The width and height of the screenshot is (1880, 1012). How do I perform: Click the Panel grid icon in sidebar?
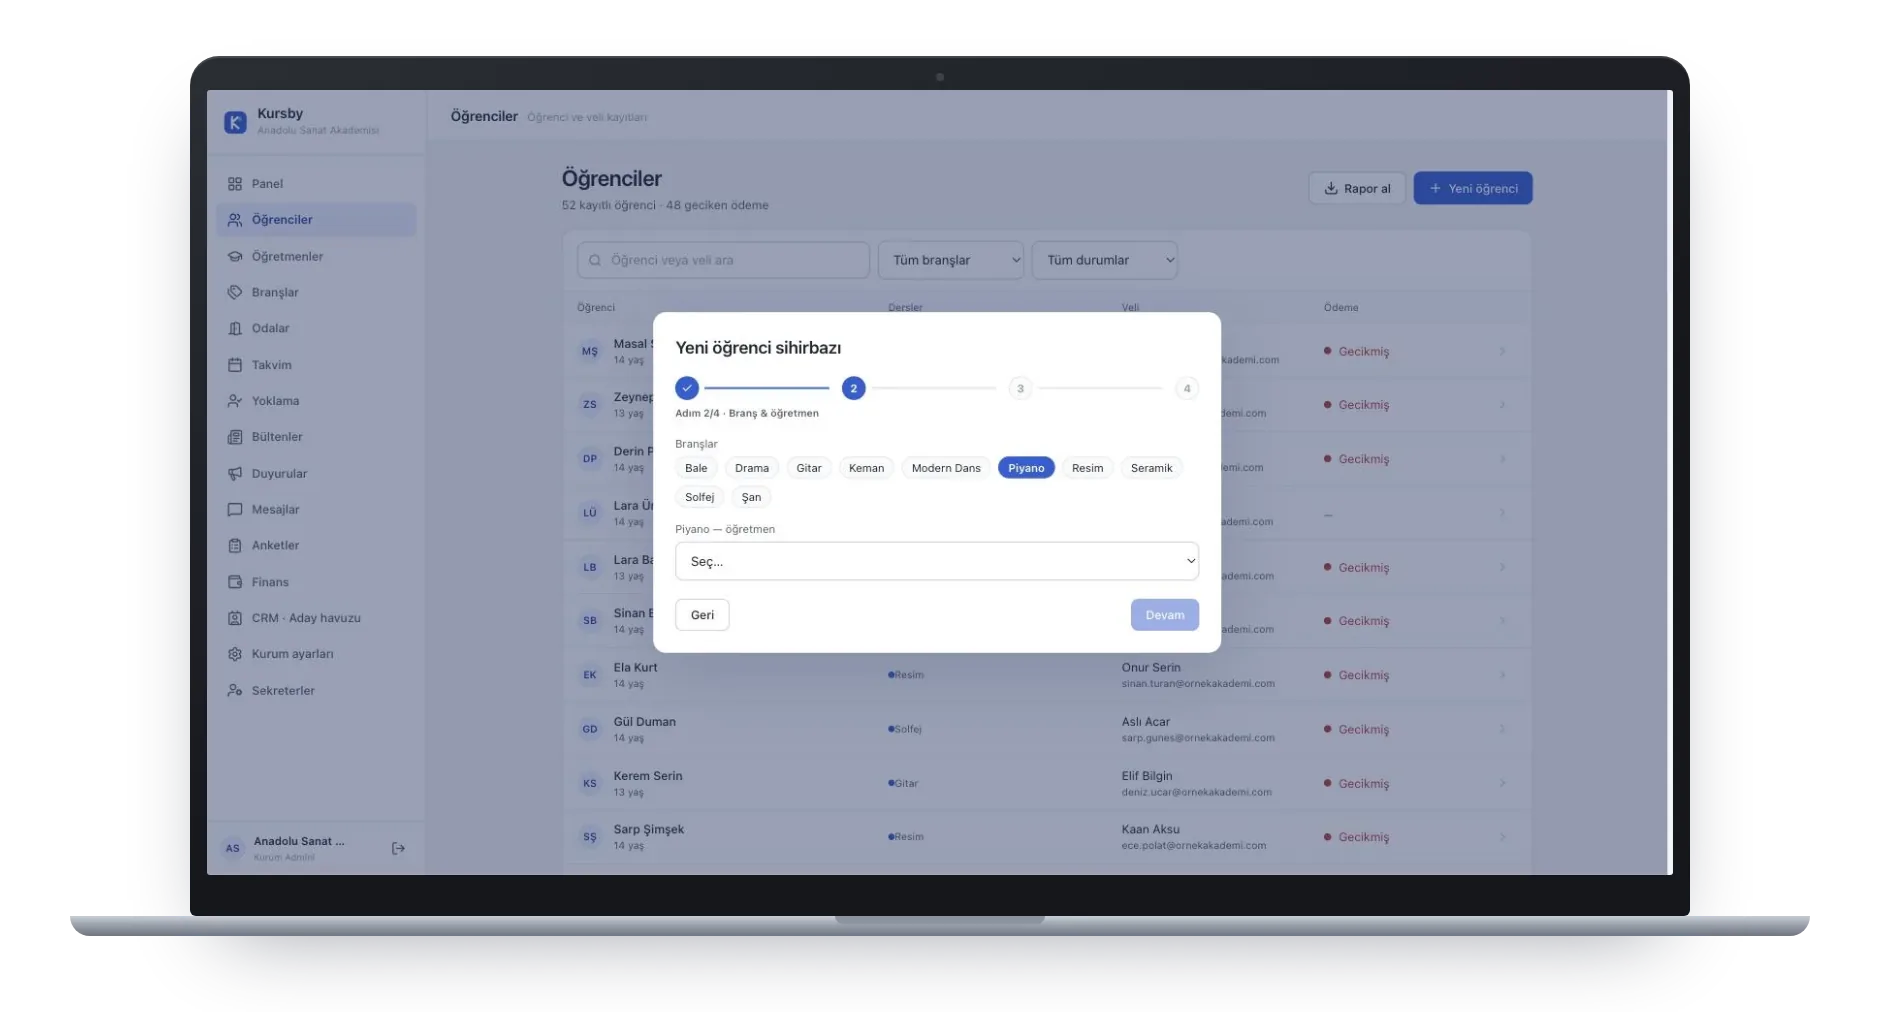[x=235, y=184]
